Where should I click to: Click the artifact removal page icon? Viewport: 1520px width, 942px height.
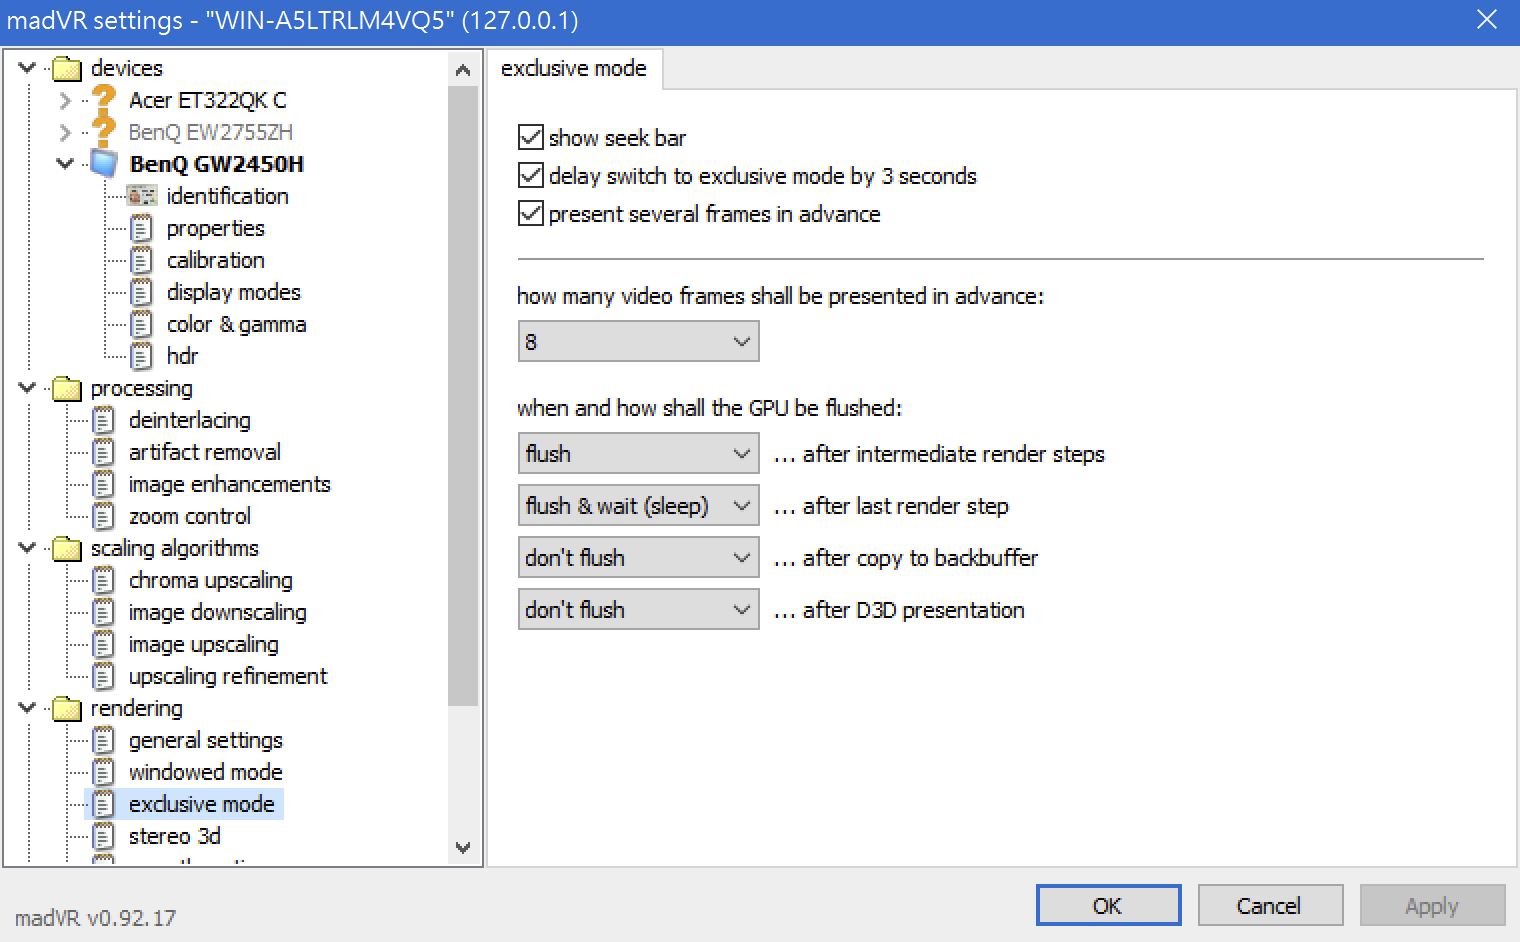(x=104, y=452)
